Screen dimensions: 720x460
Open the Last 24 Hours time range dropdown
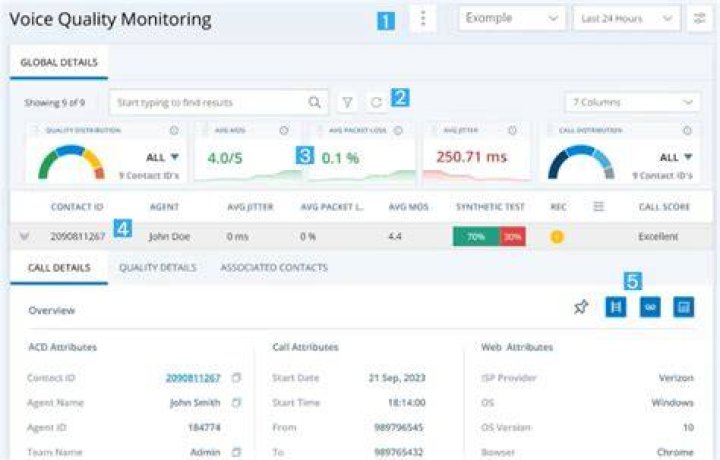(626, 19)
